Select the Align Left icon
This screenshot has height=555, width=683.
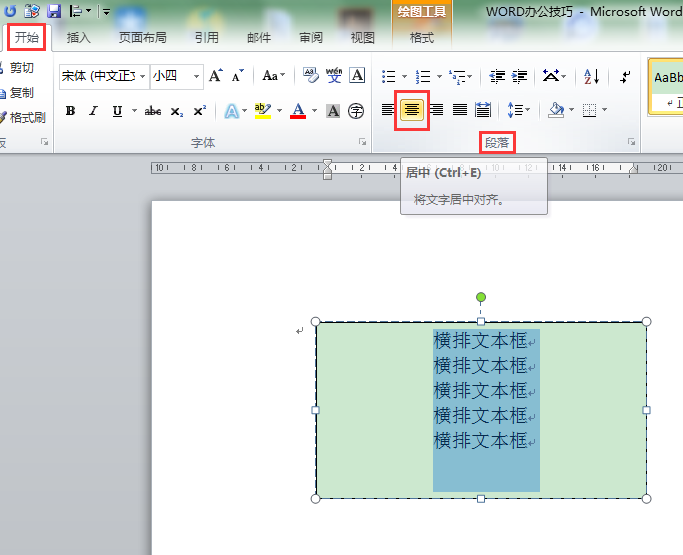tap(388, 110)
